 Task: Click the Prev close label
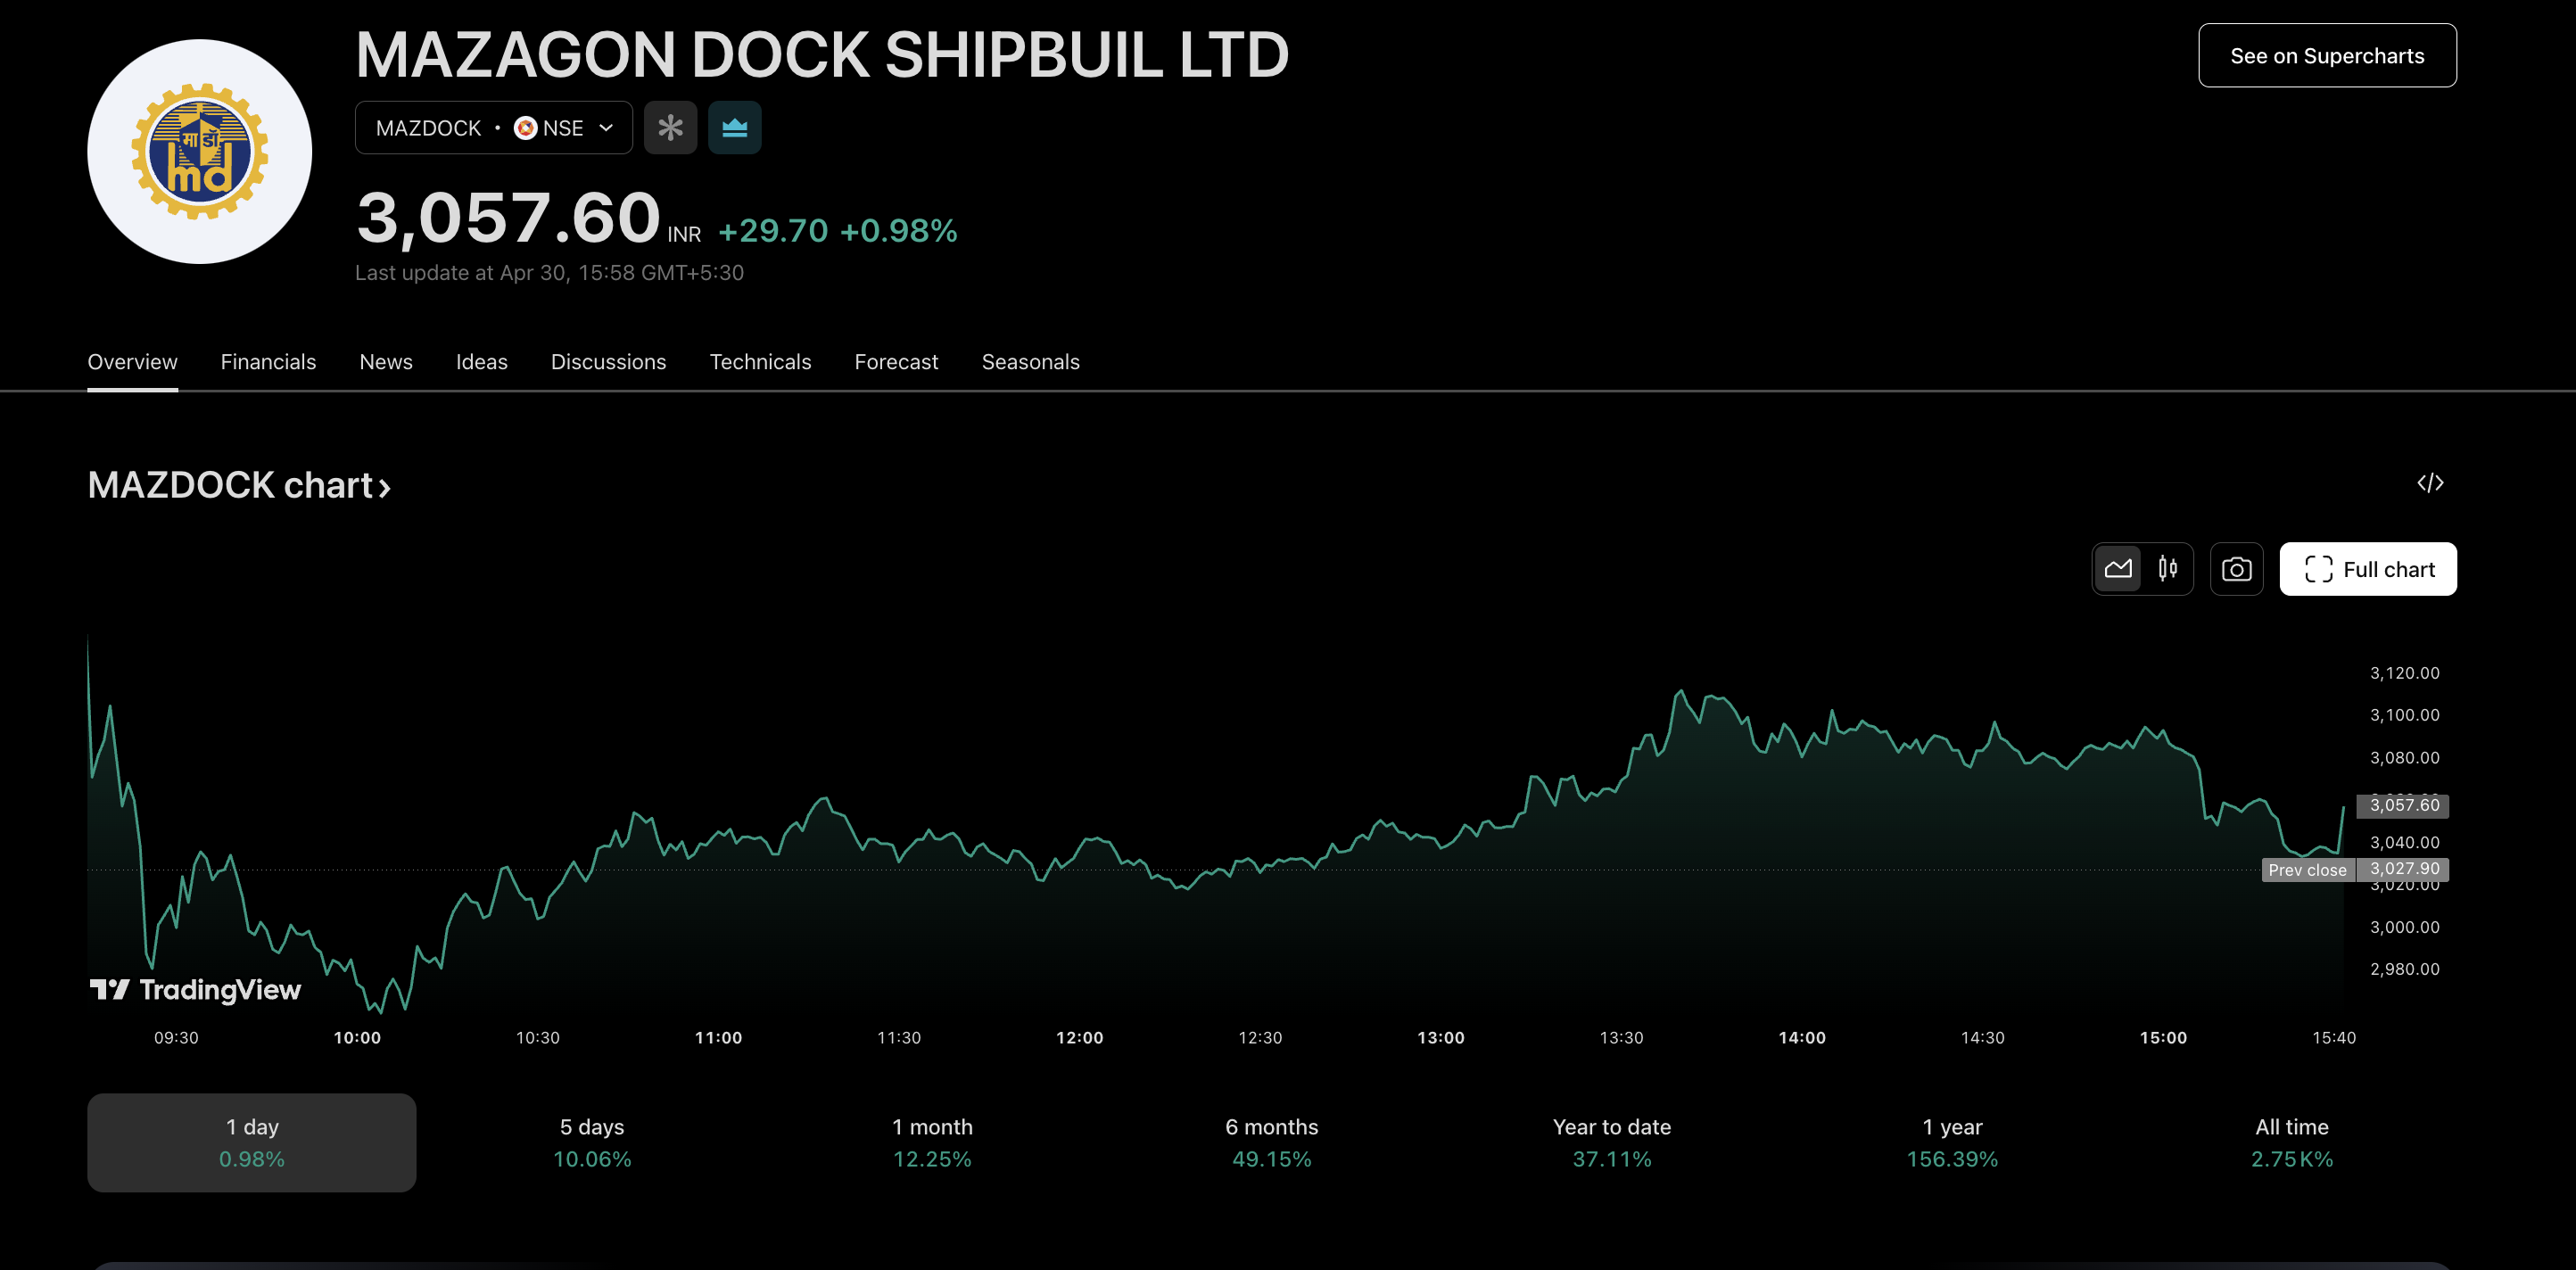pos(2307,870)
